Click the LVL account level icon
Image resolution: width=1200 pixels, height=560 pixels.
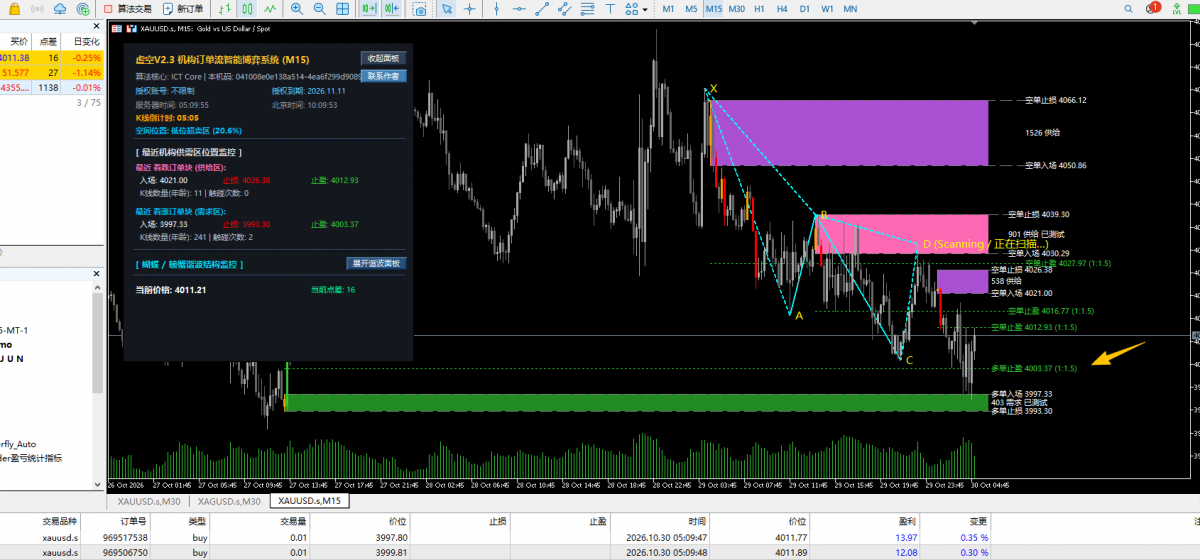point(1177,9)
